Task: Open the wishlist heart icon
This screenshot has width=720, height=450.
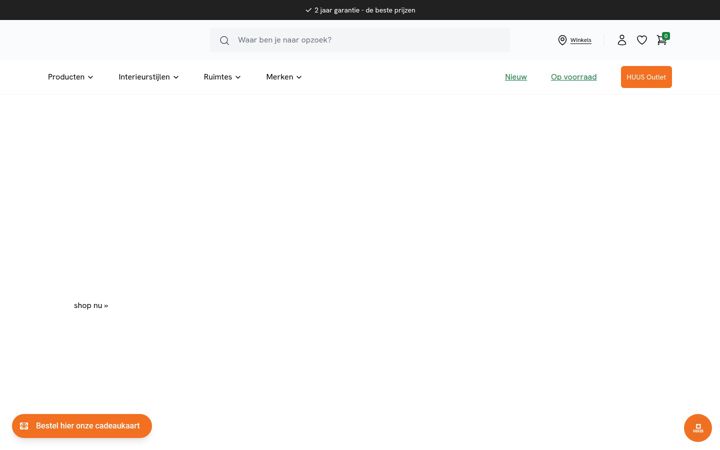Action: point(642,40)
